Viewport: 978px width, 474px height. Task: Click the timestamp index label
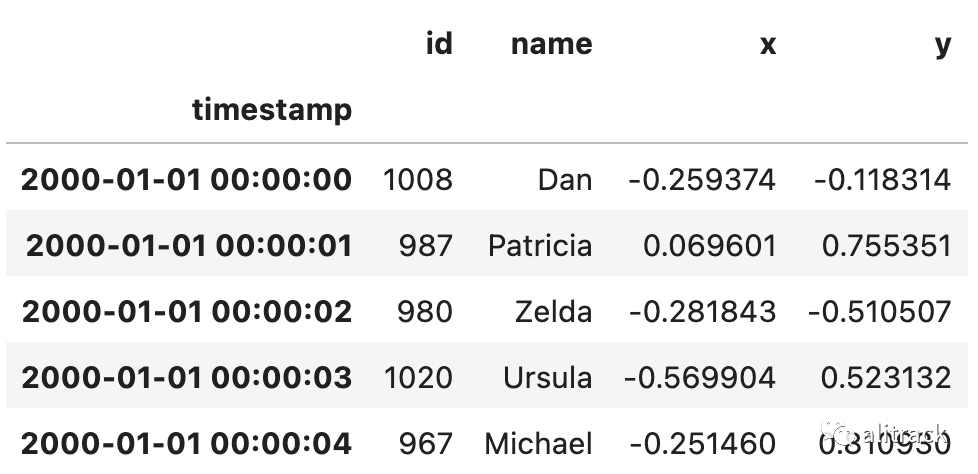272,109
